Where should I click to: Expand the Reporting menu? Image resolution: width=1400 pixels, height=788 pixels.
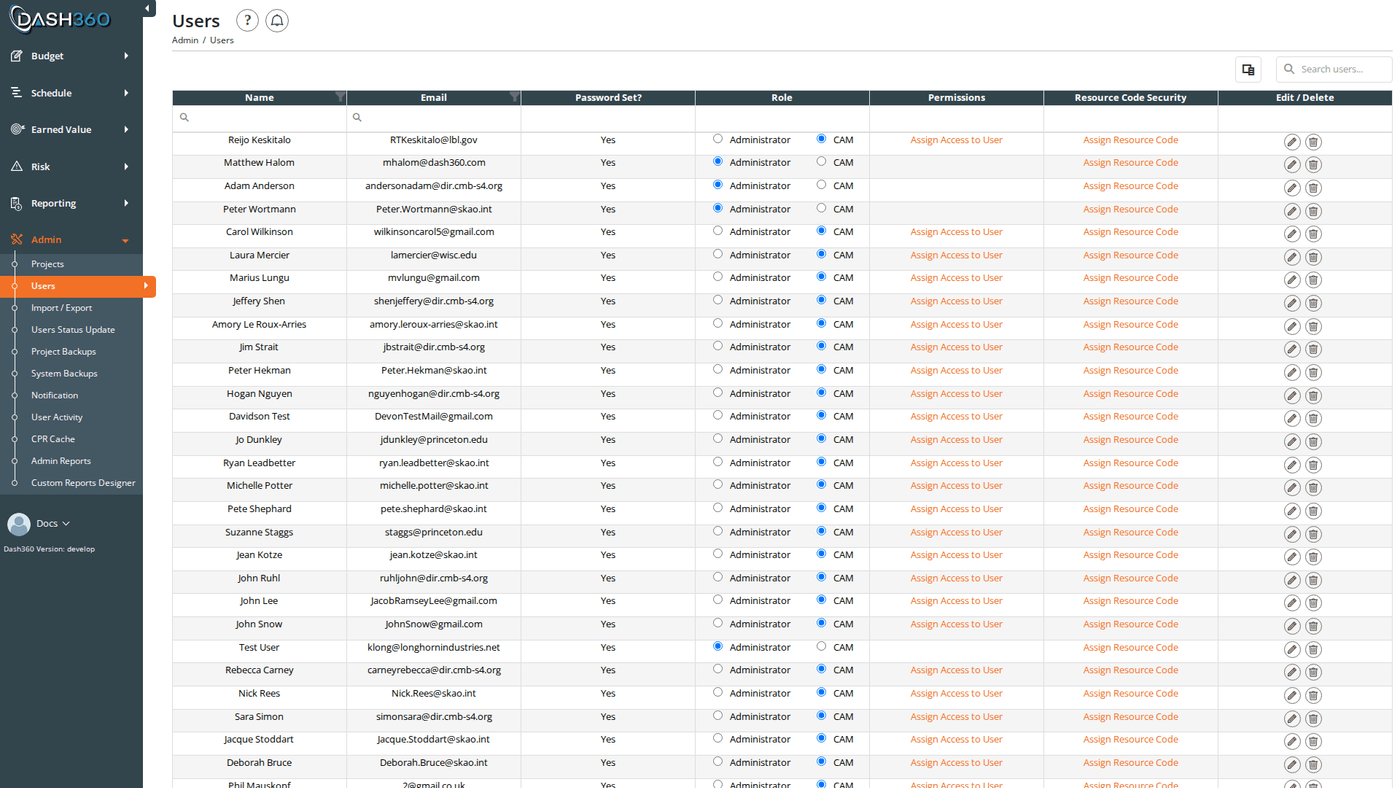(x=70, y=203)
